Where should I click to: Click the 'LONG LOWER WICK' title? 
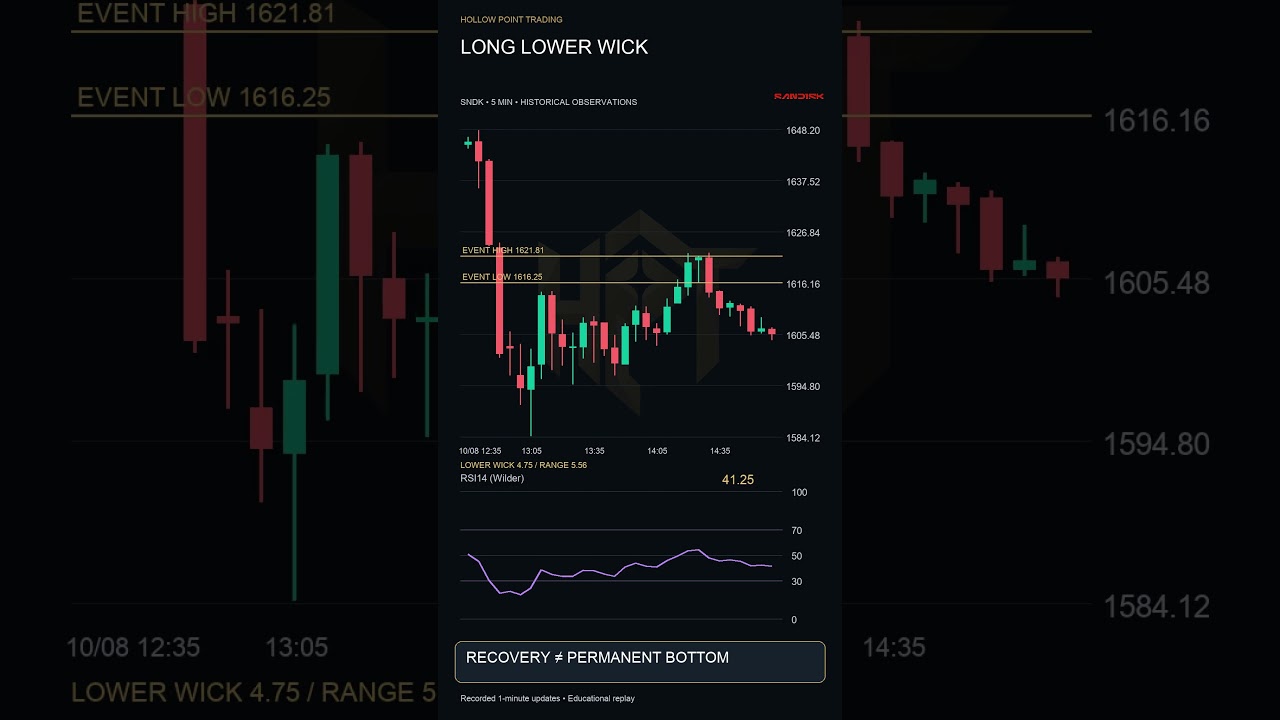(554, 47)
